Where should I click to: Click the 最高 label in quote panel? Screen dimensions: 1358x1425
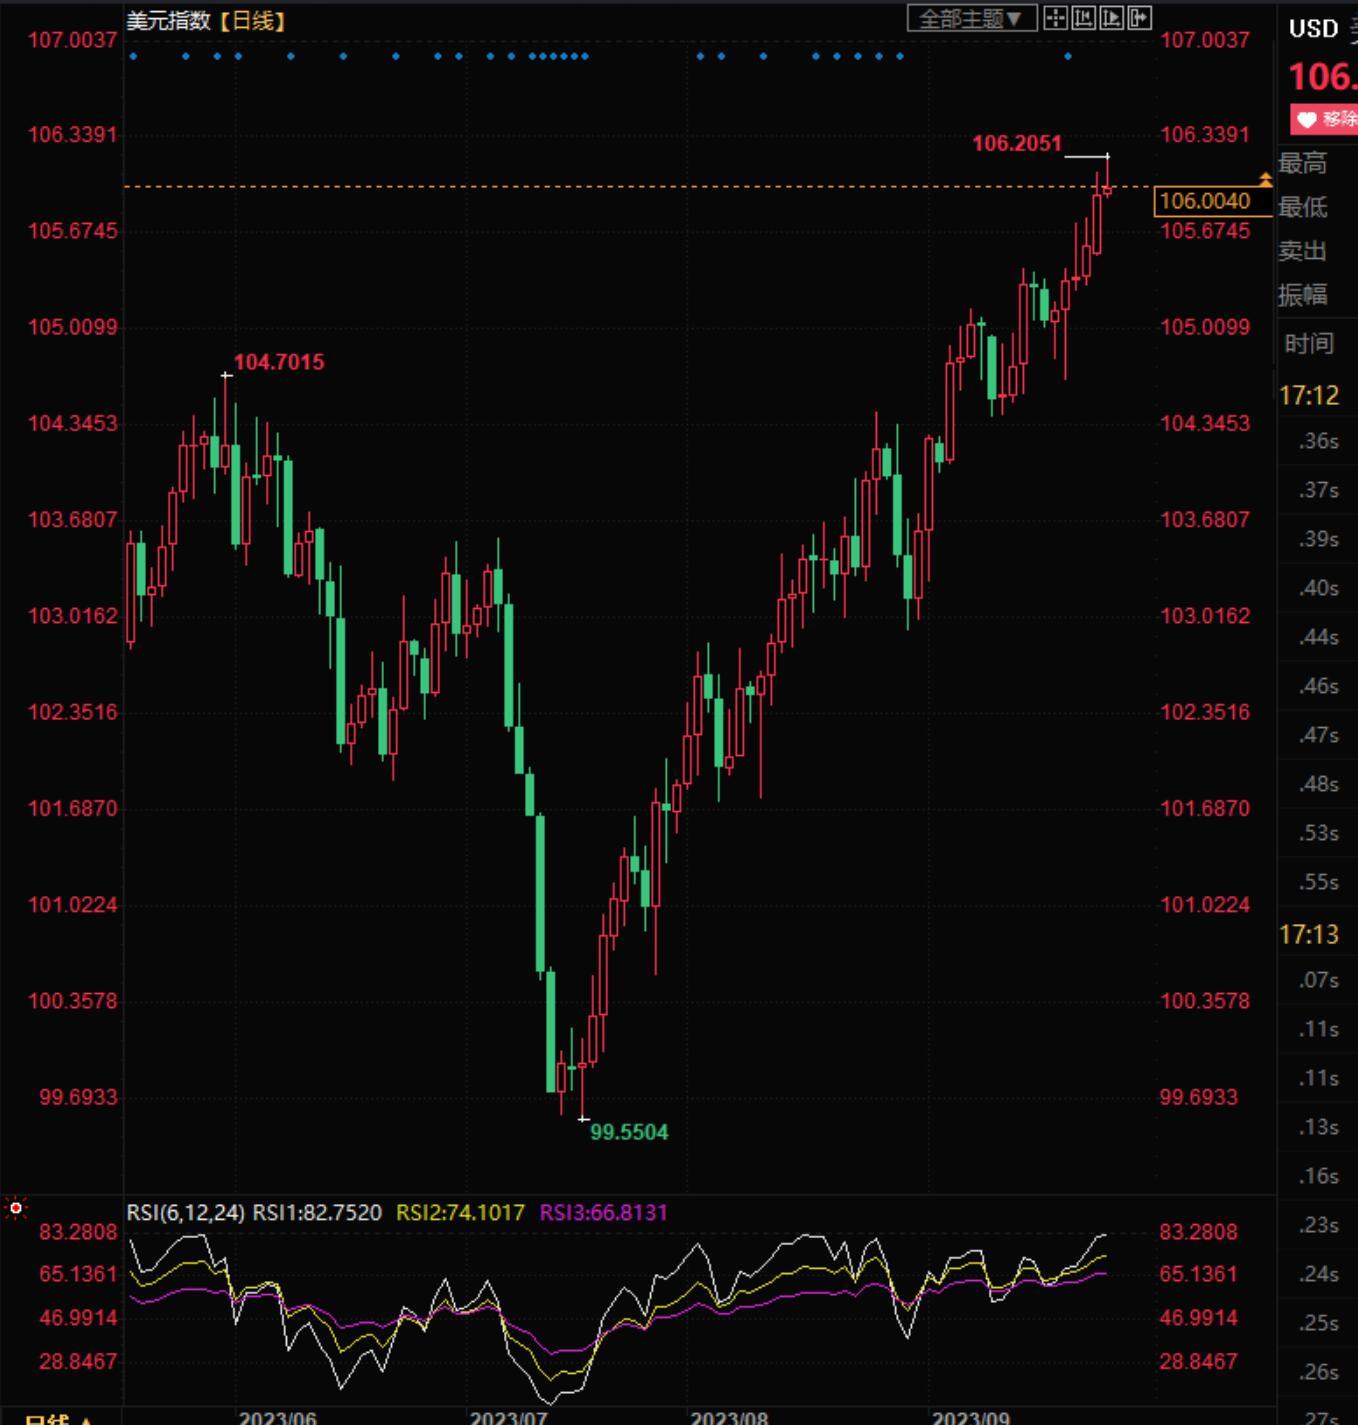[1303, 163]
